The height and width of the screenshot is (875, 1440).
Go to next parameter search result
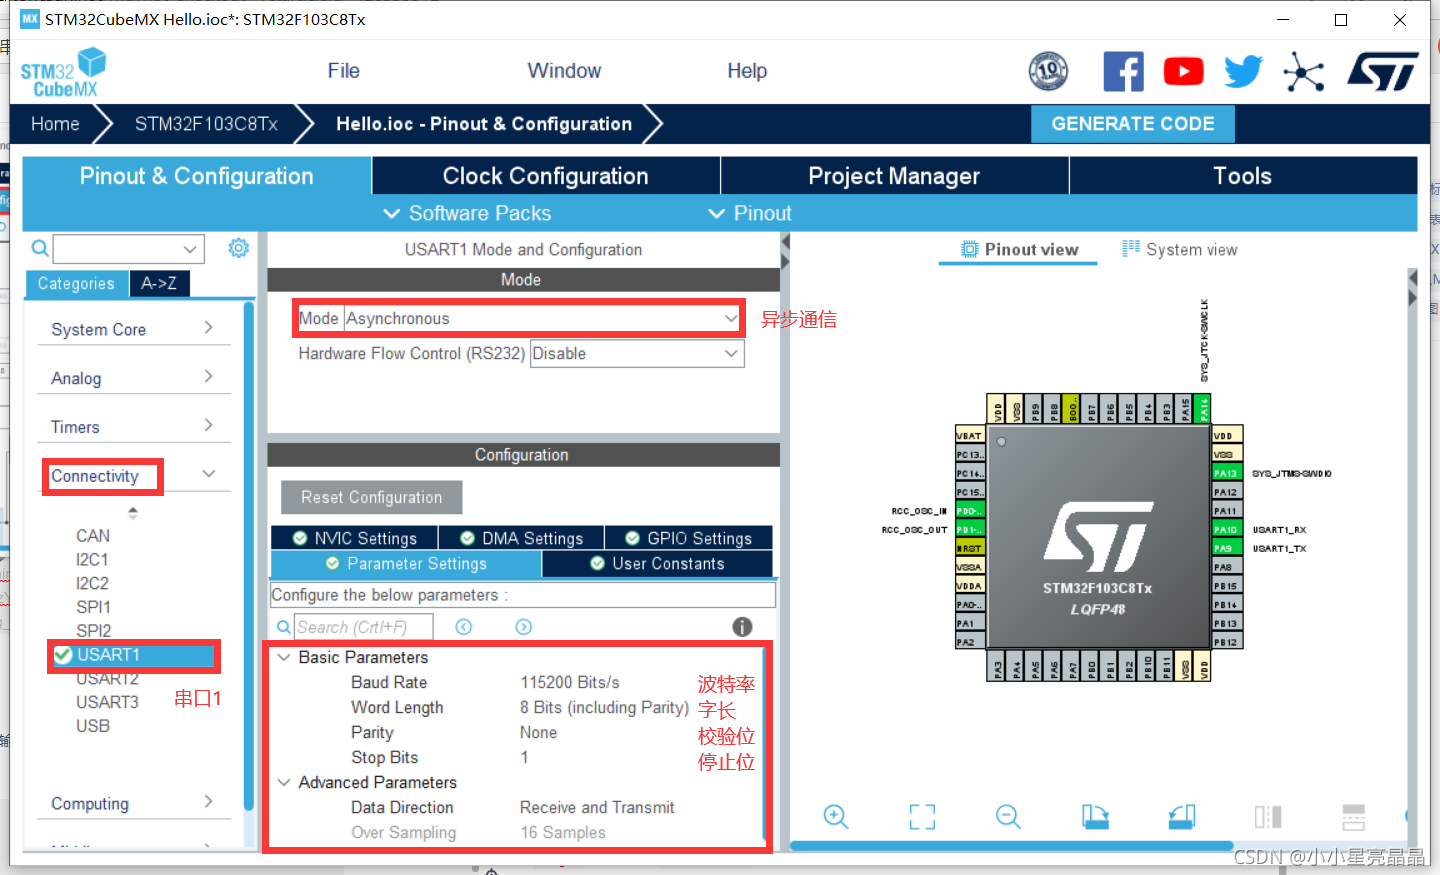[x=523, y=627]
